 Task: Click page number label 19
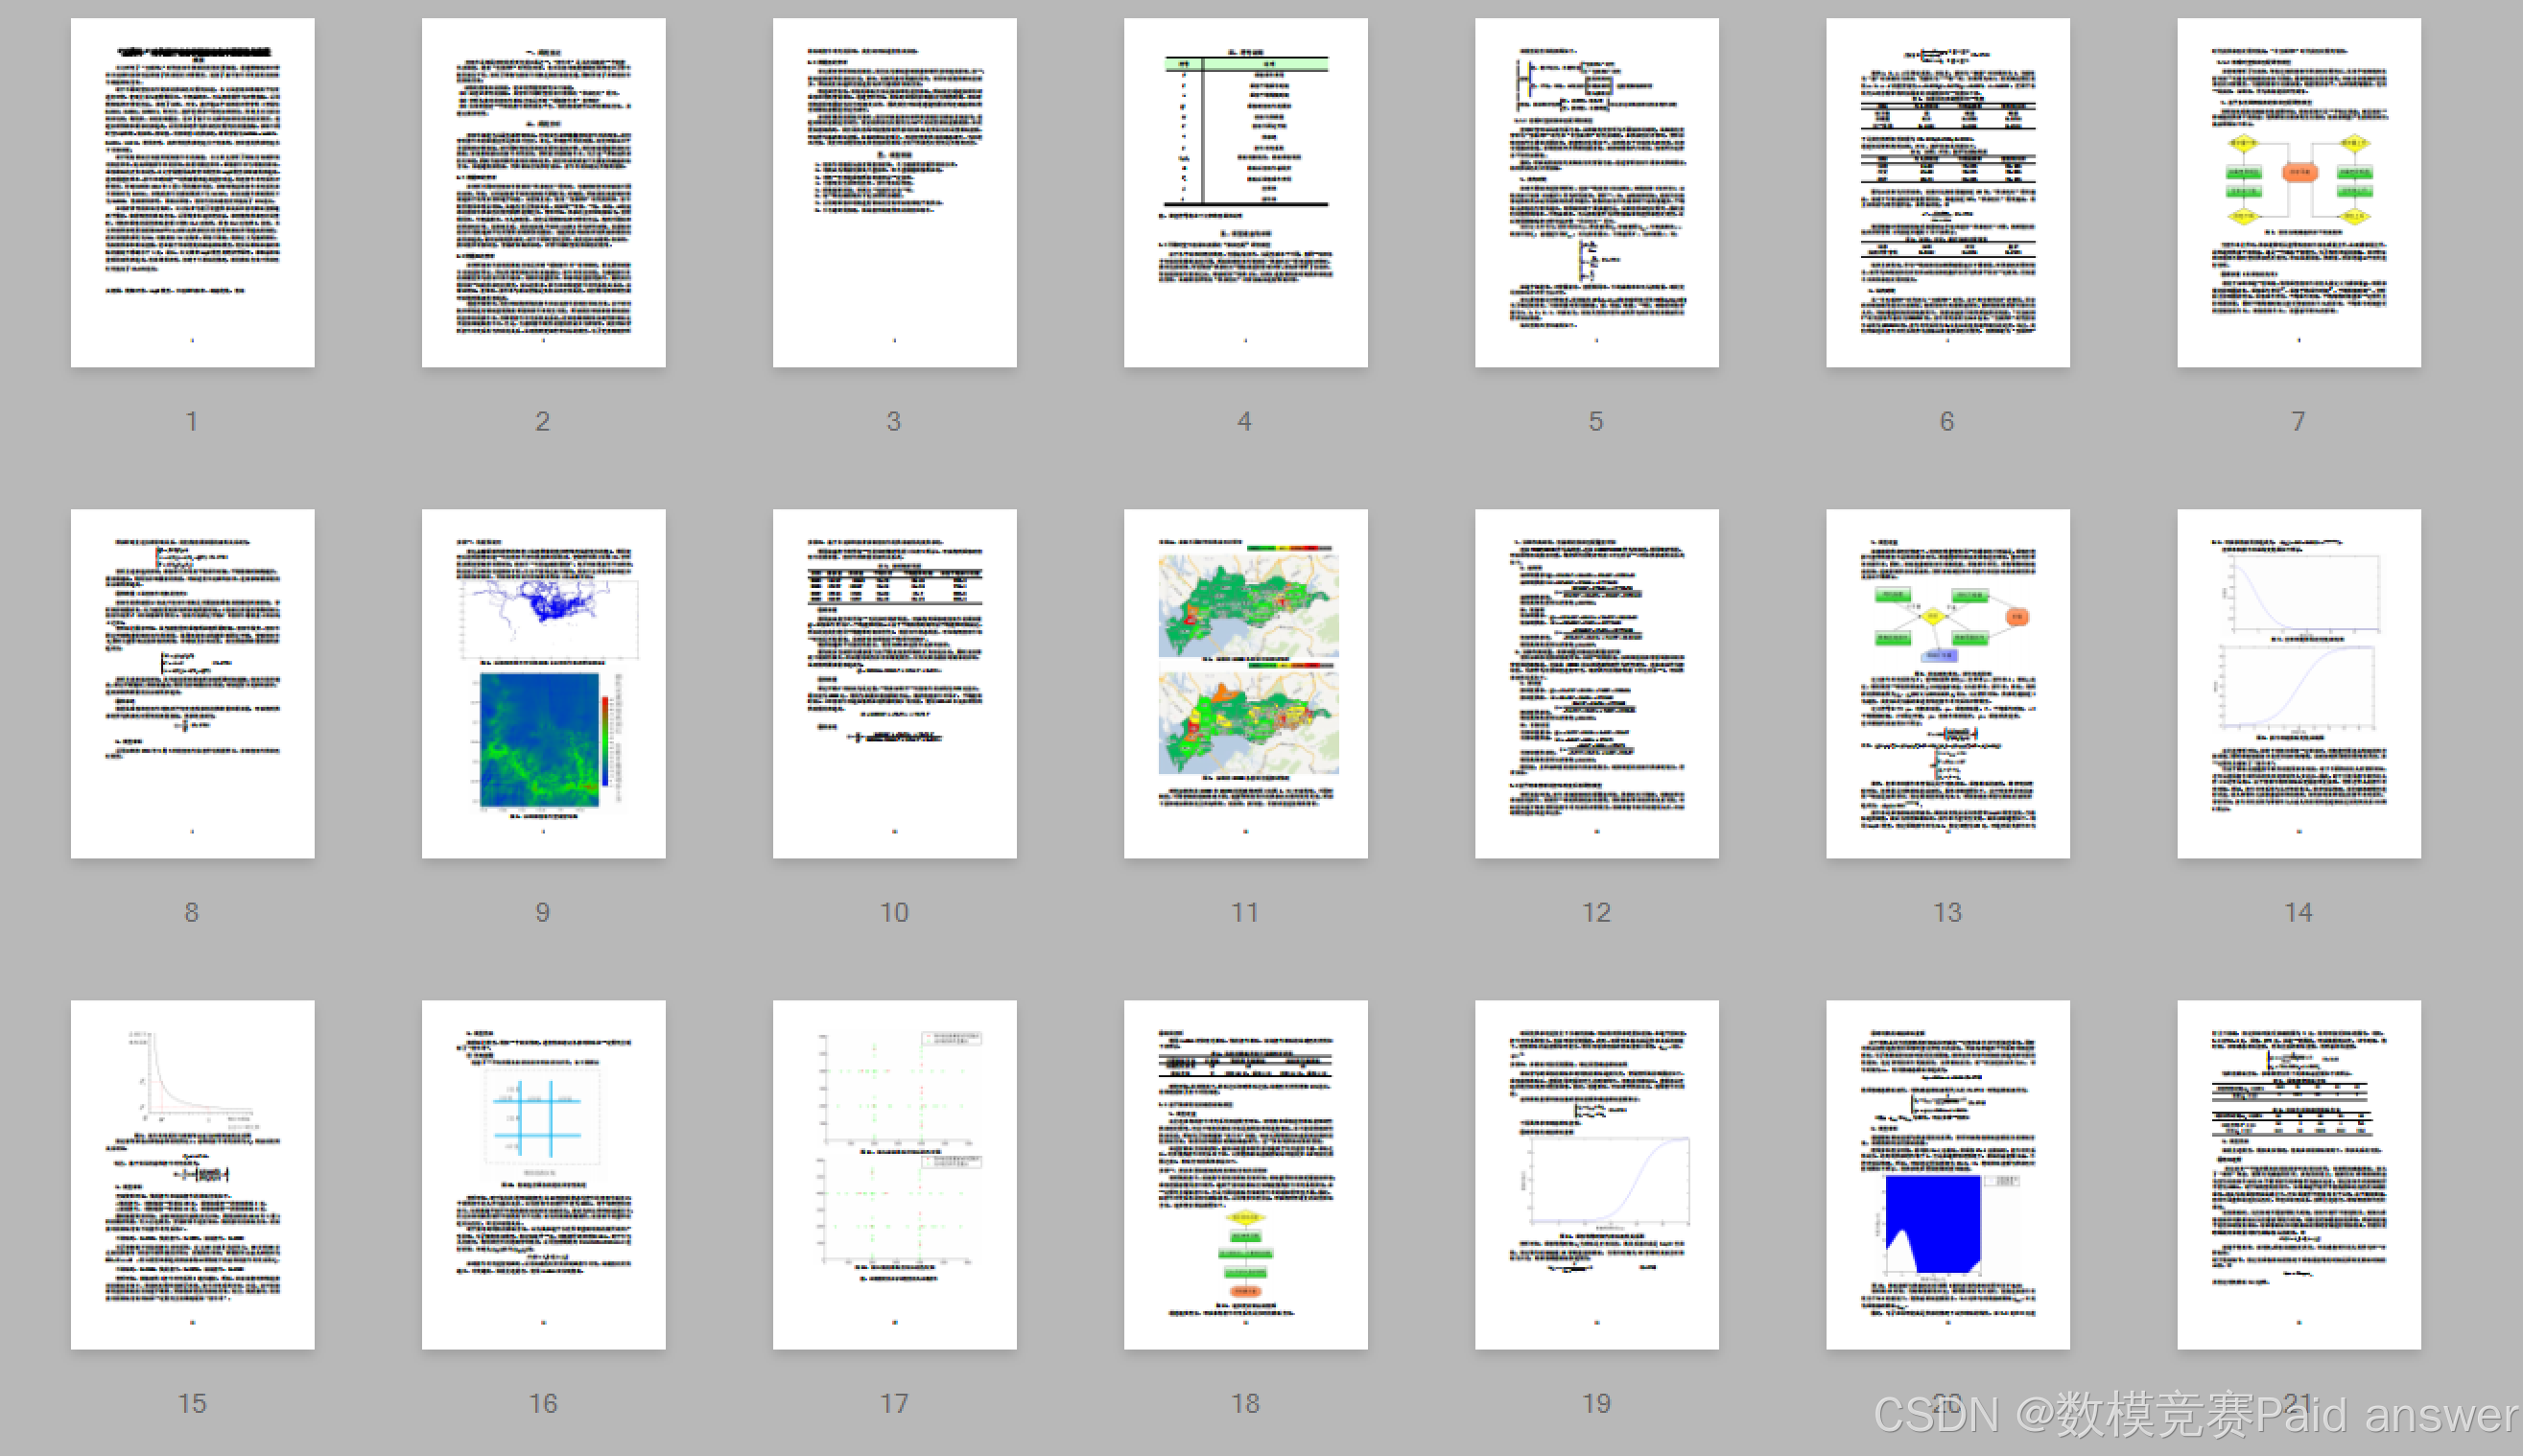[x=1596, y=1403]
